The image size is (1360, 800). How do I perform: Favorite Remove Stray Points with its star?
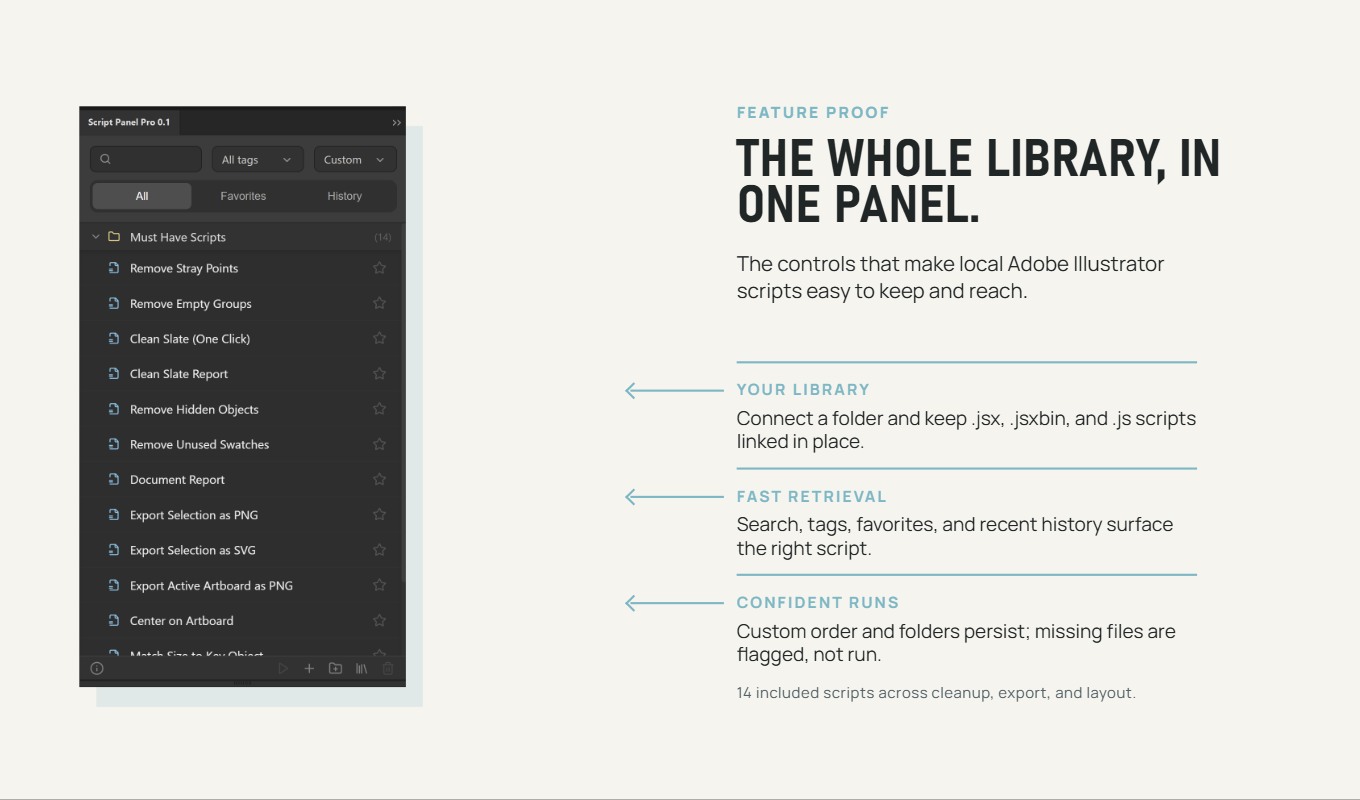point(379,268)
